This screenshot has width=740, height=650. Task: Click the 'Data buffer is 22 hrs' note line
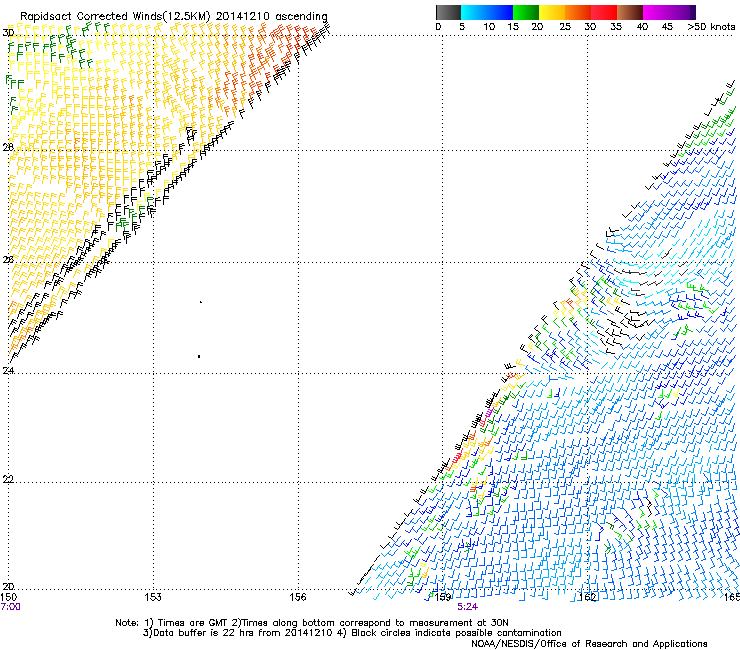[352, 633]
